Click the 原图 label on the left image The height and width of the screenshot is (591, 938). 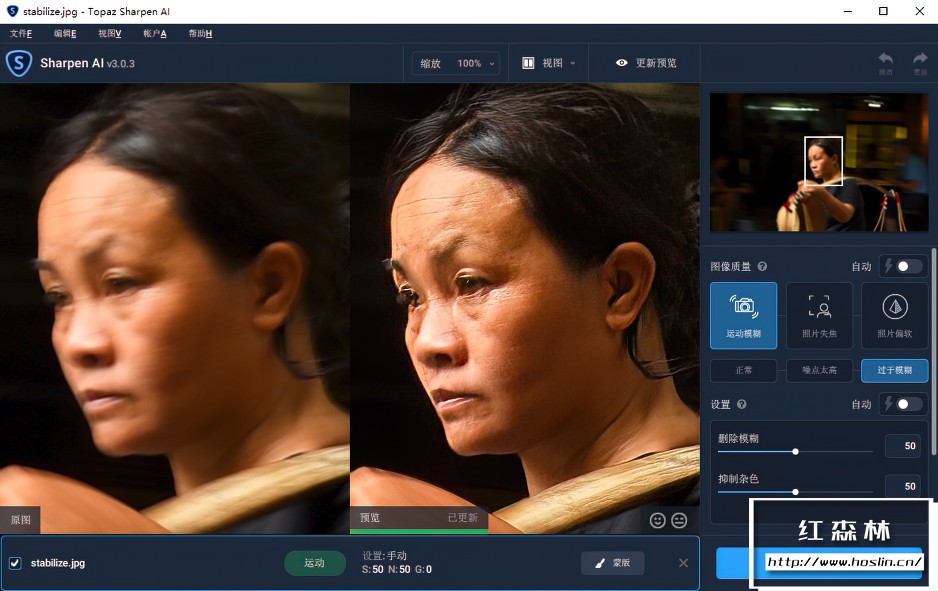coord(20,520)
